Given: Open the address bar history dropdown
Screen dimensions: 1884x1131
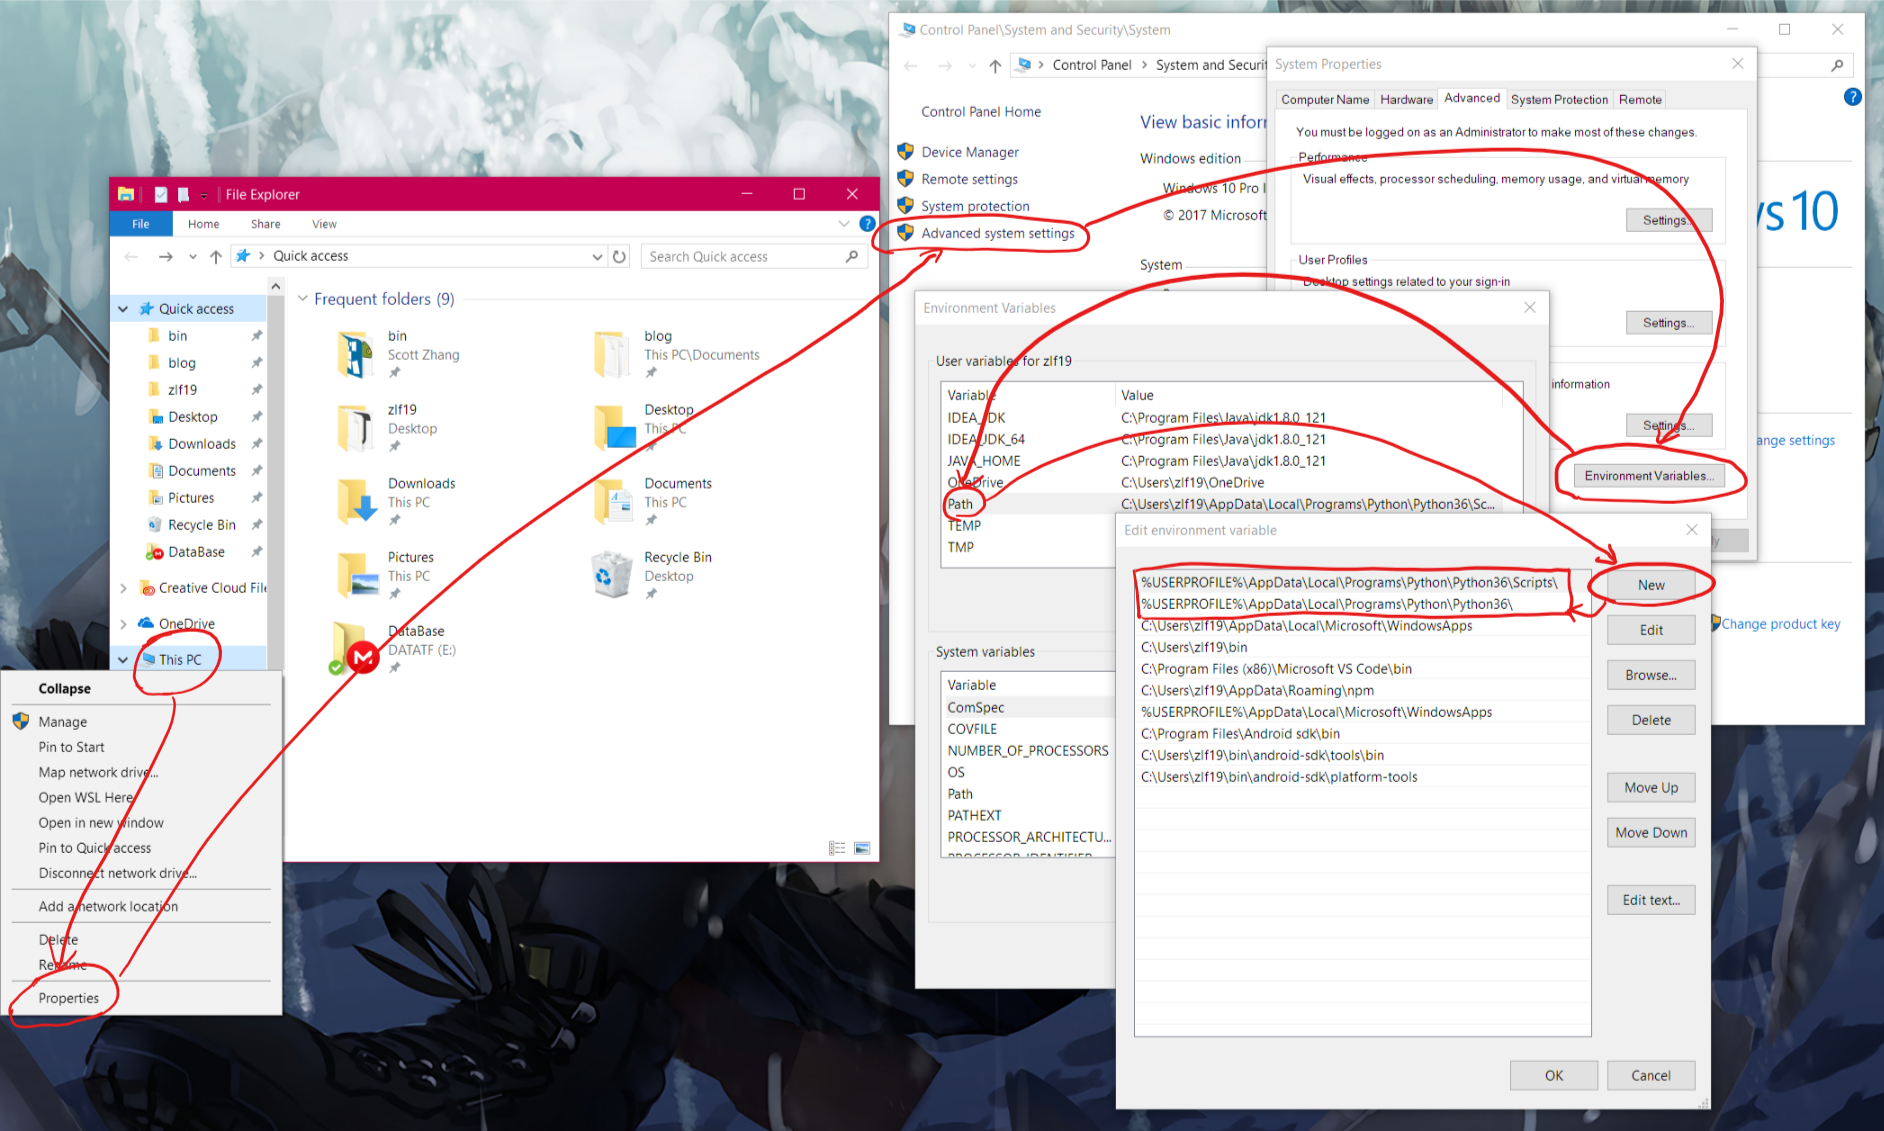Looking at the screenshot, I should click(x=597, y=257).
